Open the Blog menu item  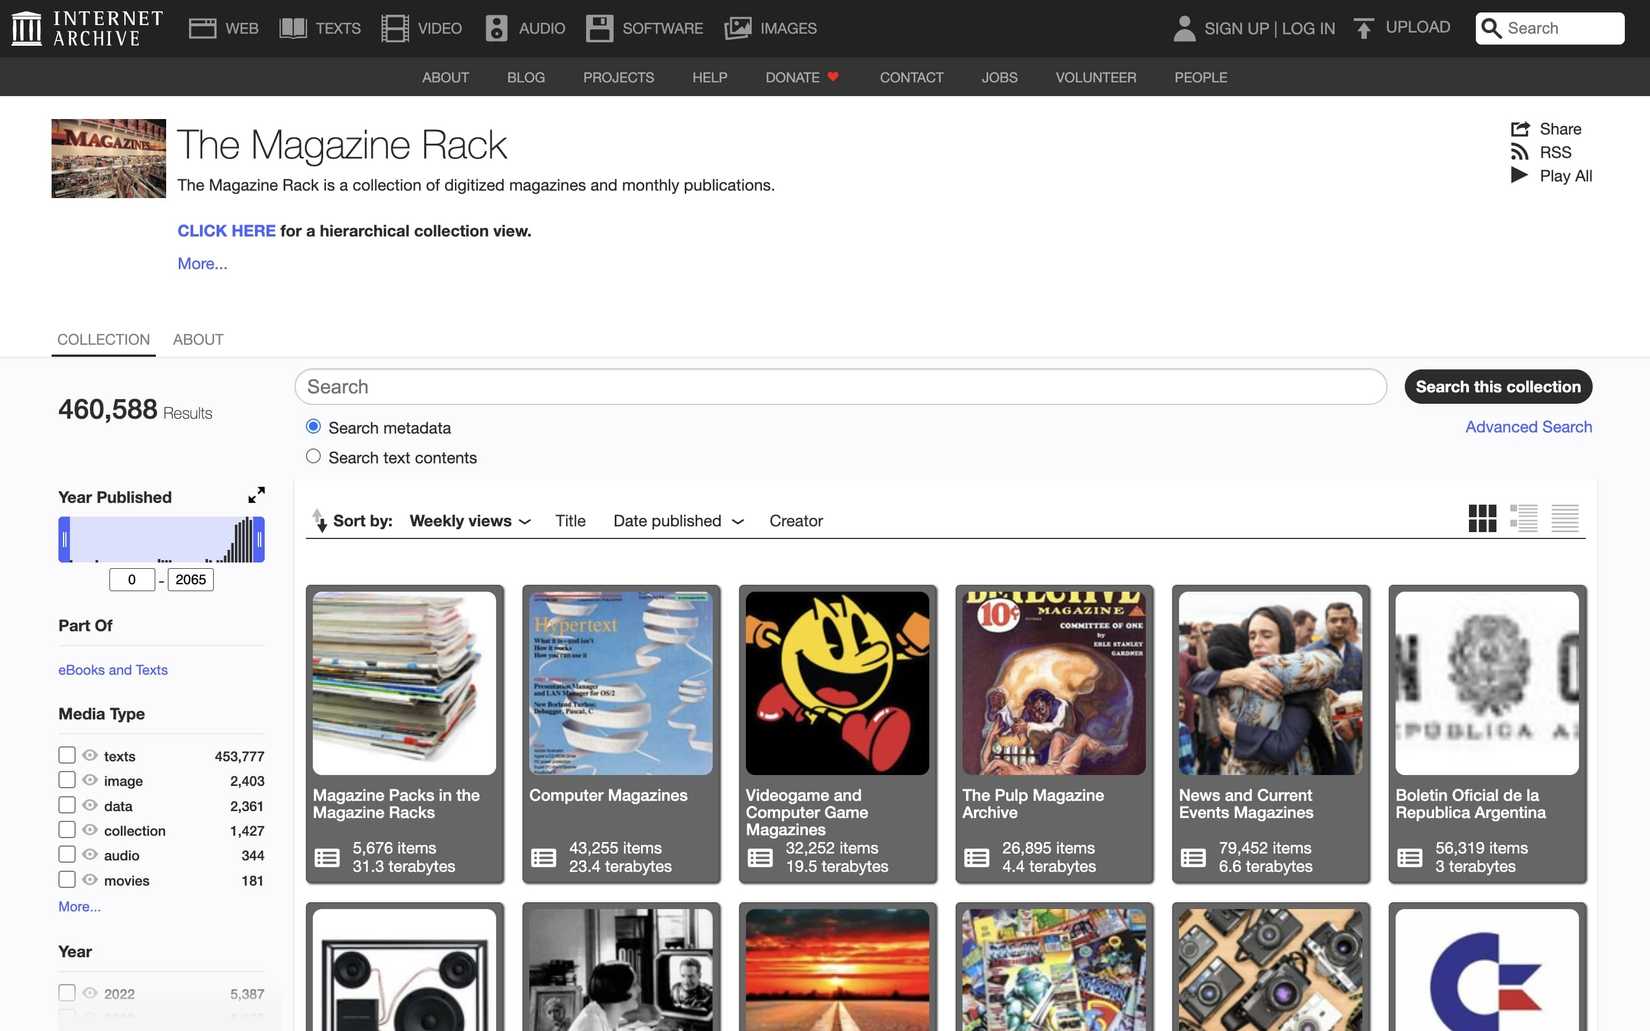pyautogui.click(x=526, y=77)
